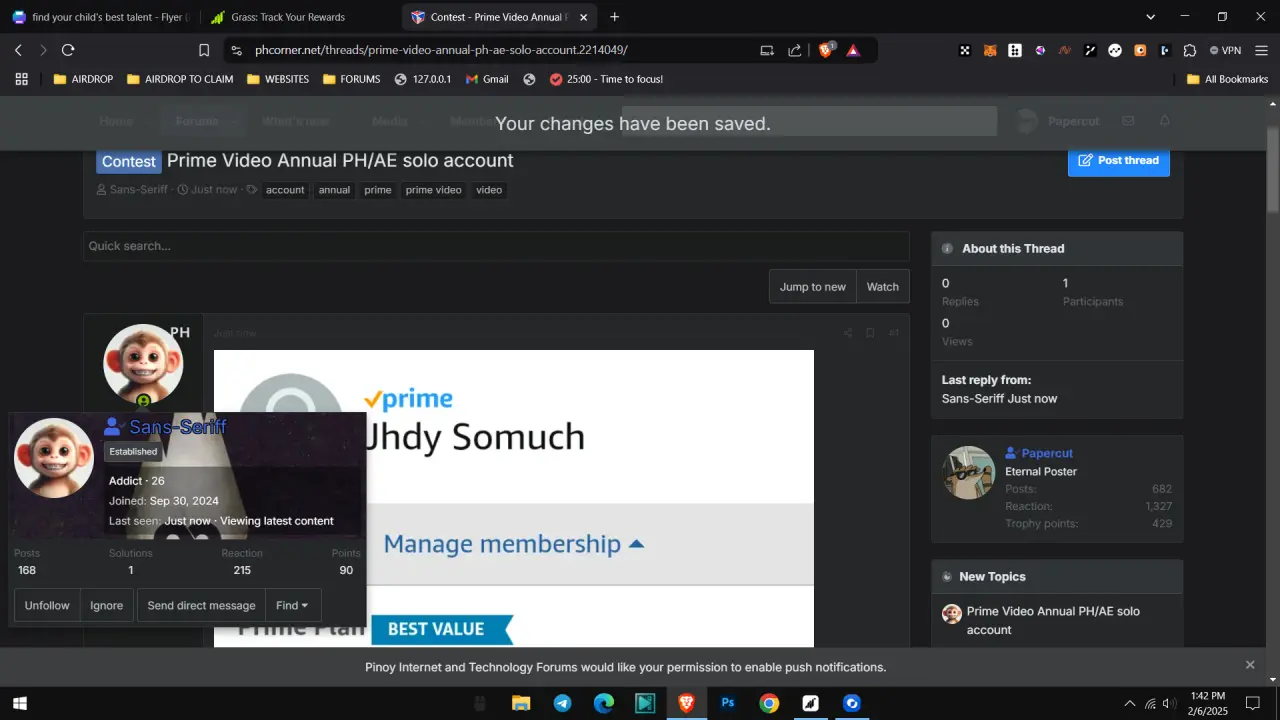The height and width of the screenshot is (720, 1280).
Task: Click the Jump to new button
Action: pos(812,287)
